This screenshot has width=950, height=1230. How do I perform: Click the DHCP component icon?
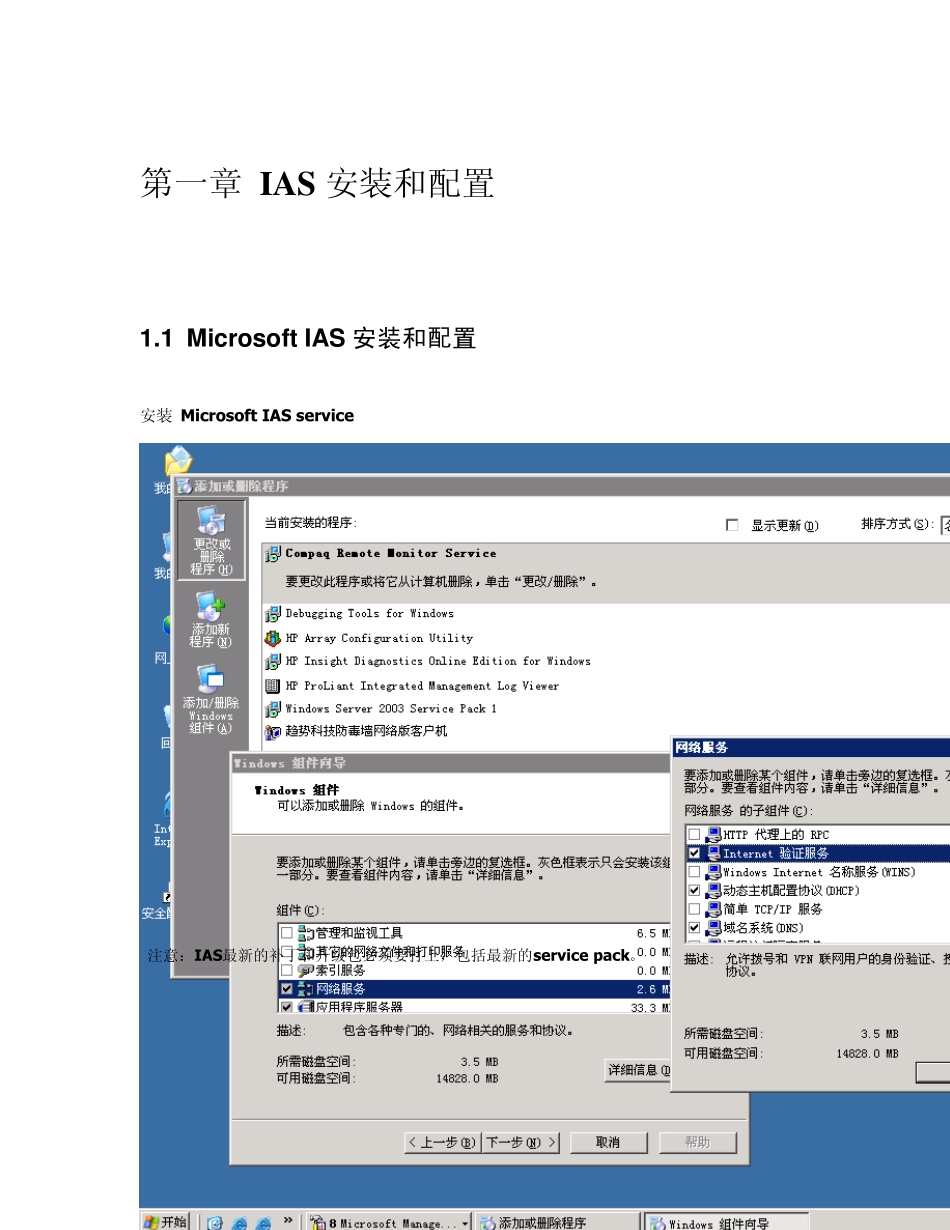point(713,890)
